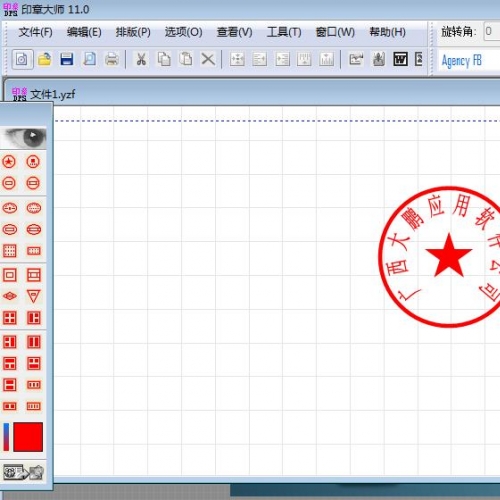
Task: Click the large red color swatch
Action: (x=28, y=437)
